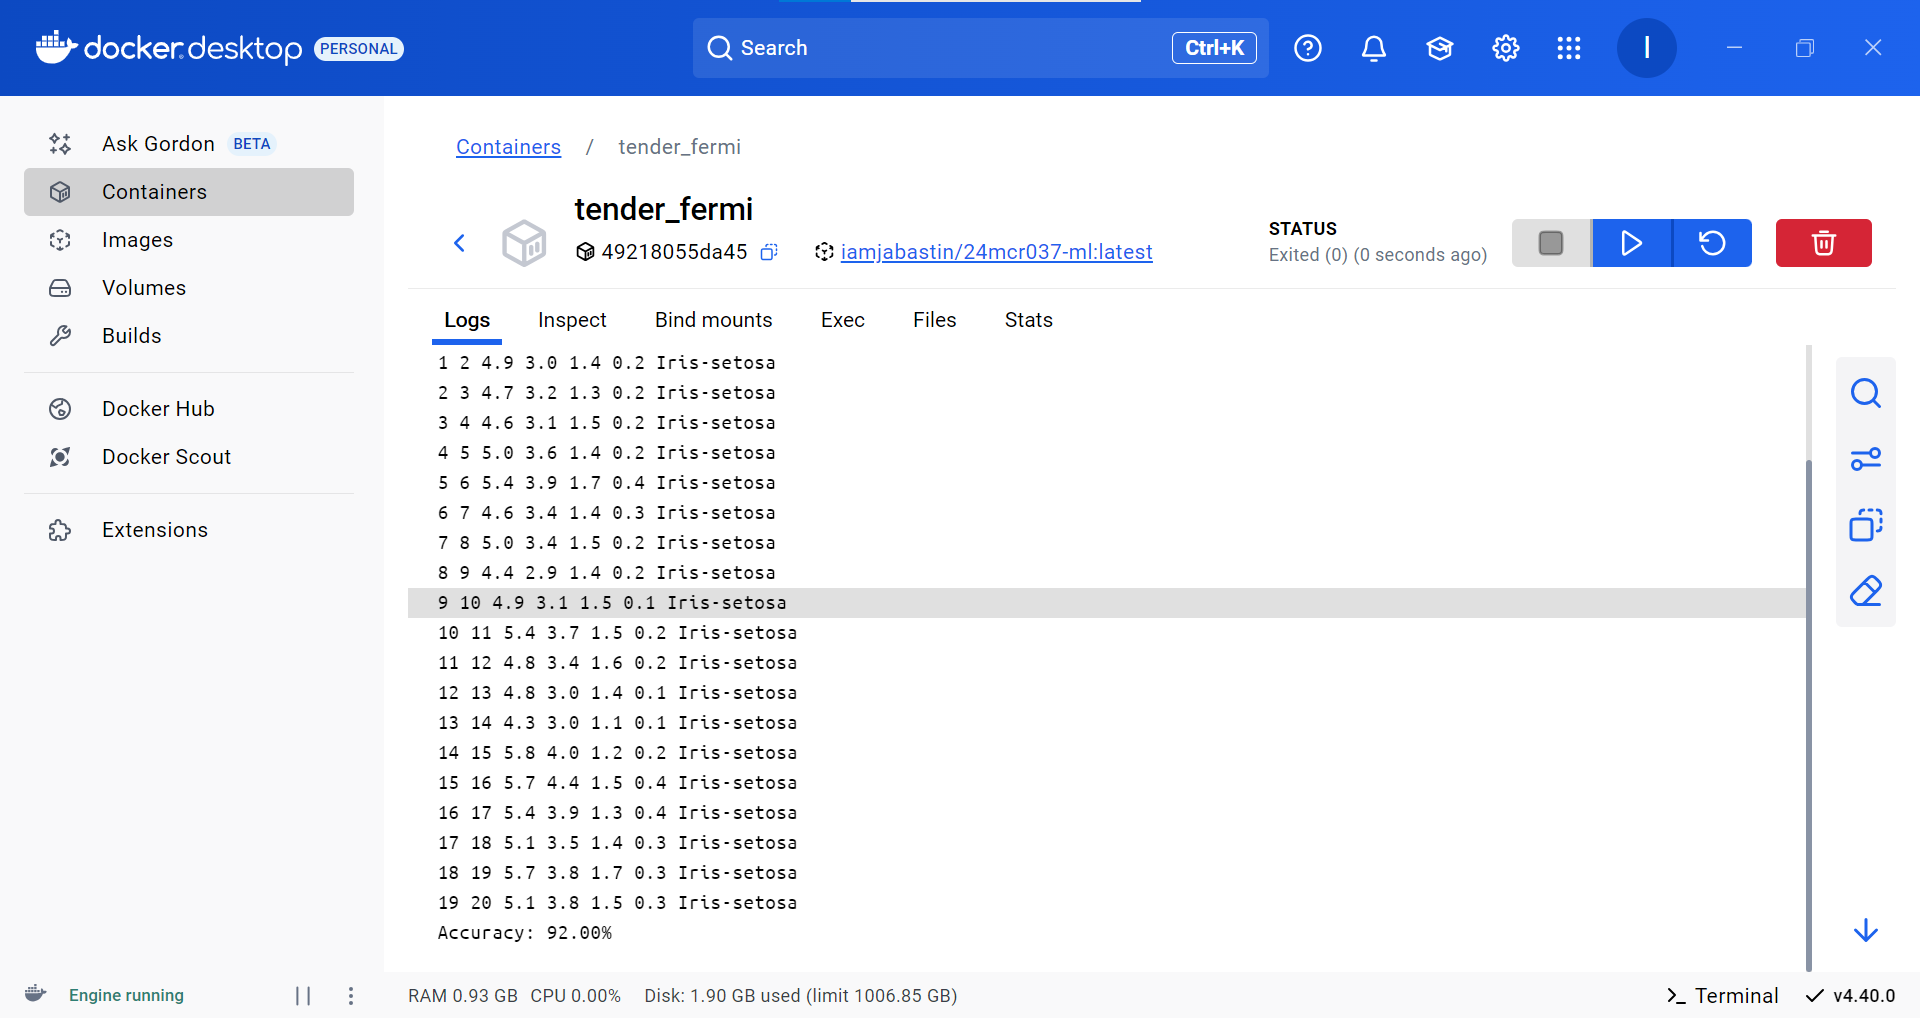The image size is (1920, 1018).
Task: Copy container ID 49218055da45
Action: pos(769,252)
